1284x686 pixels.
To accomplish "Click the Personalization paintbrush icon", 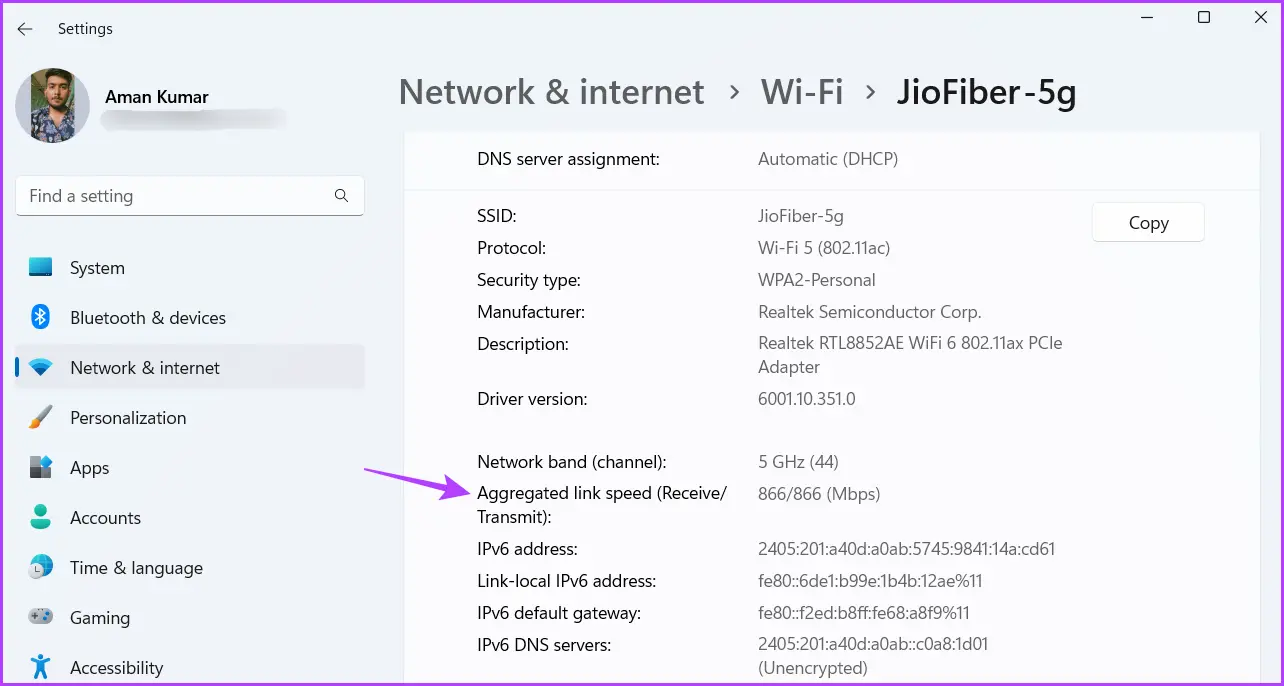I will pos(40,418).
